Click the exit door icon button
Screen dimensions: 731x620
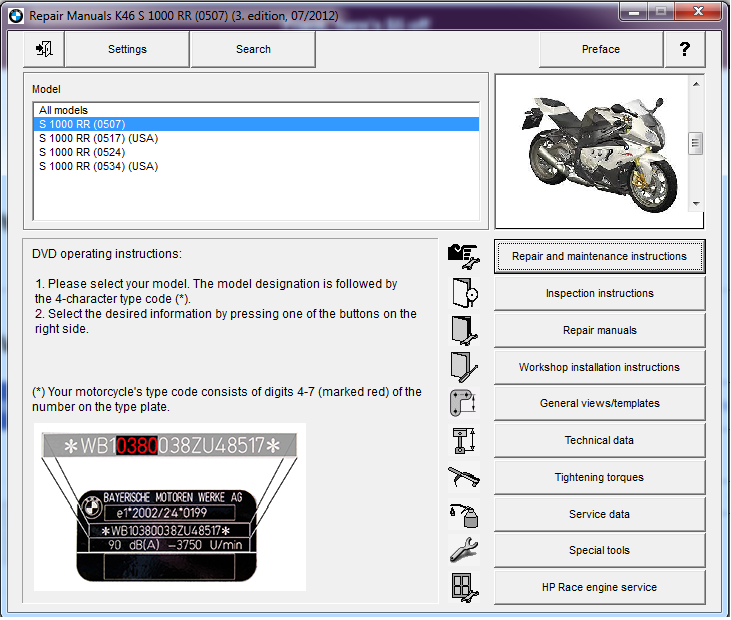pos(44,49)
